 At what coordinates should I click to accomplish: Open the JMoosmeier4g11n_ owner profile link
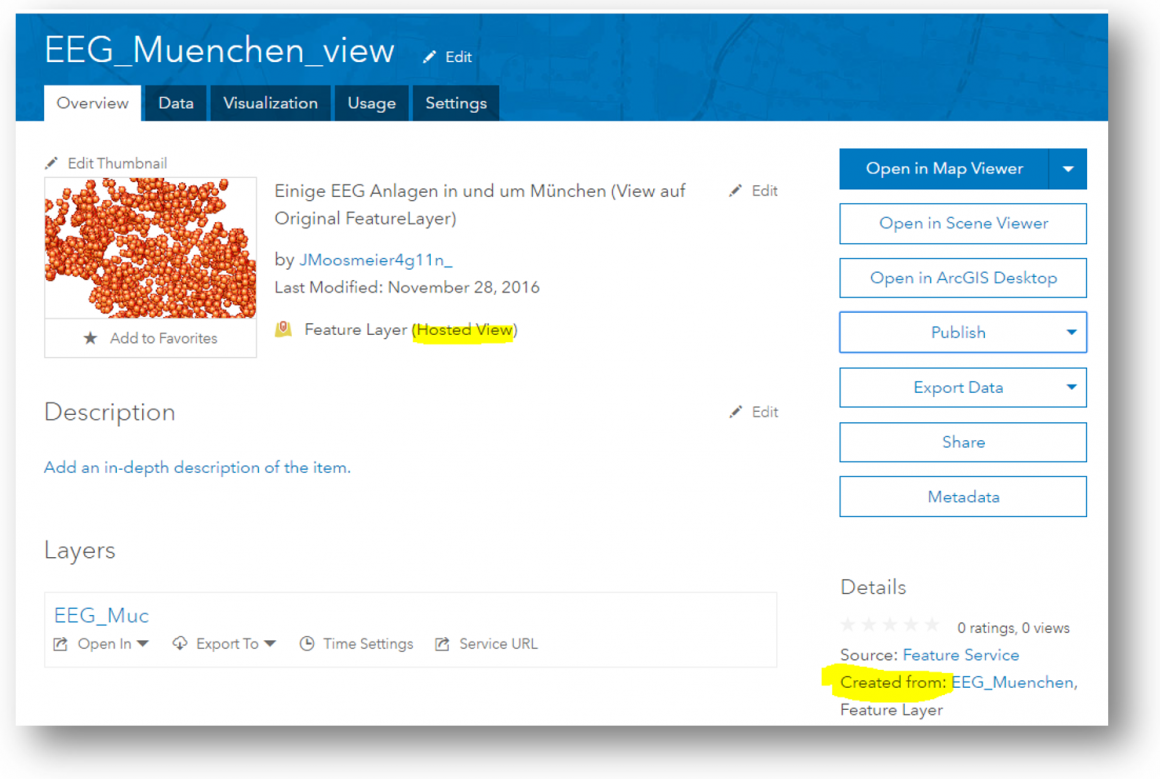click(375, 260)
